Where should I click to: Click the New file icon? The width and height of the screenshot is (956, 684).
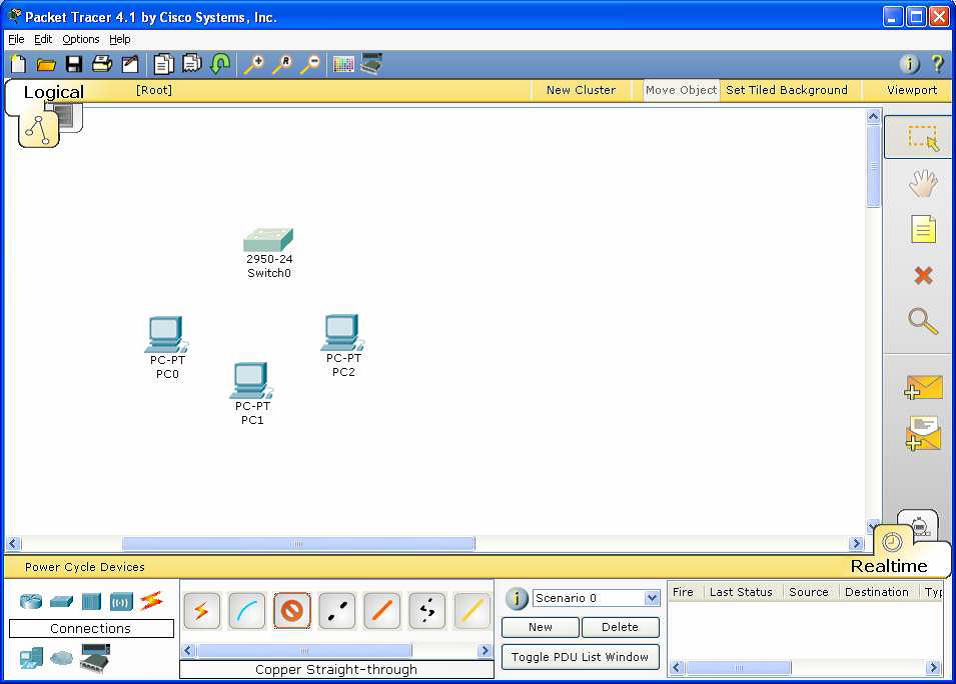pos(18,64)
